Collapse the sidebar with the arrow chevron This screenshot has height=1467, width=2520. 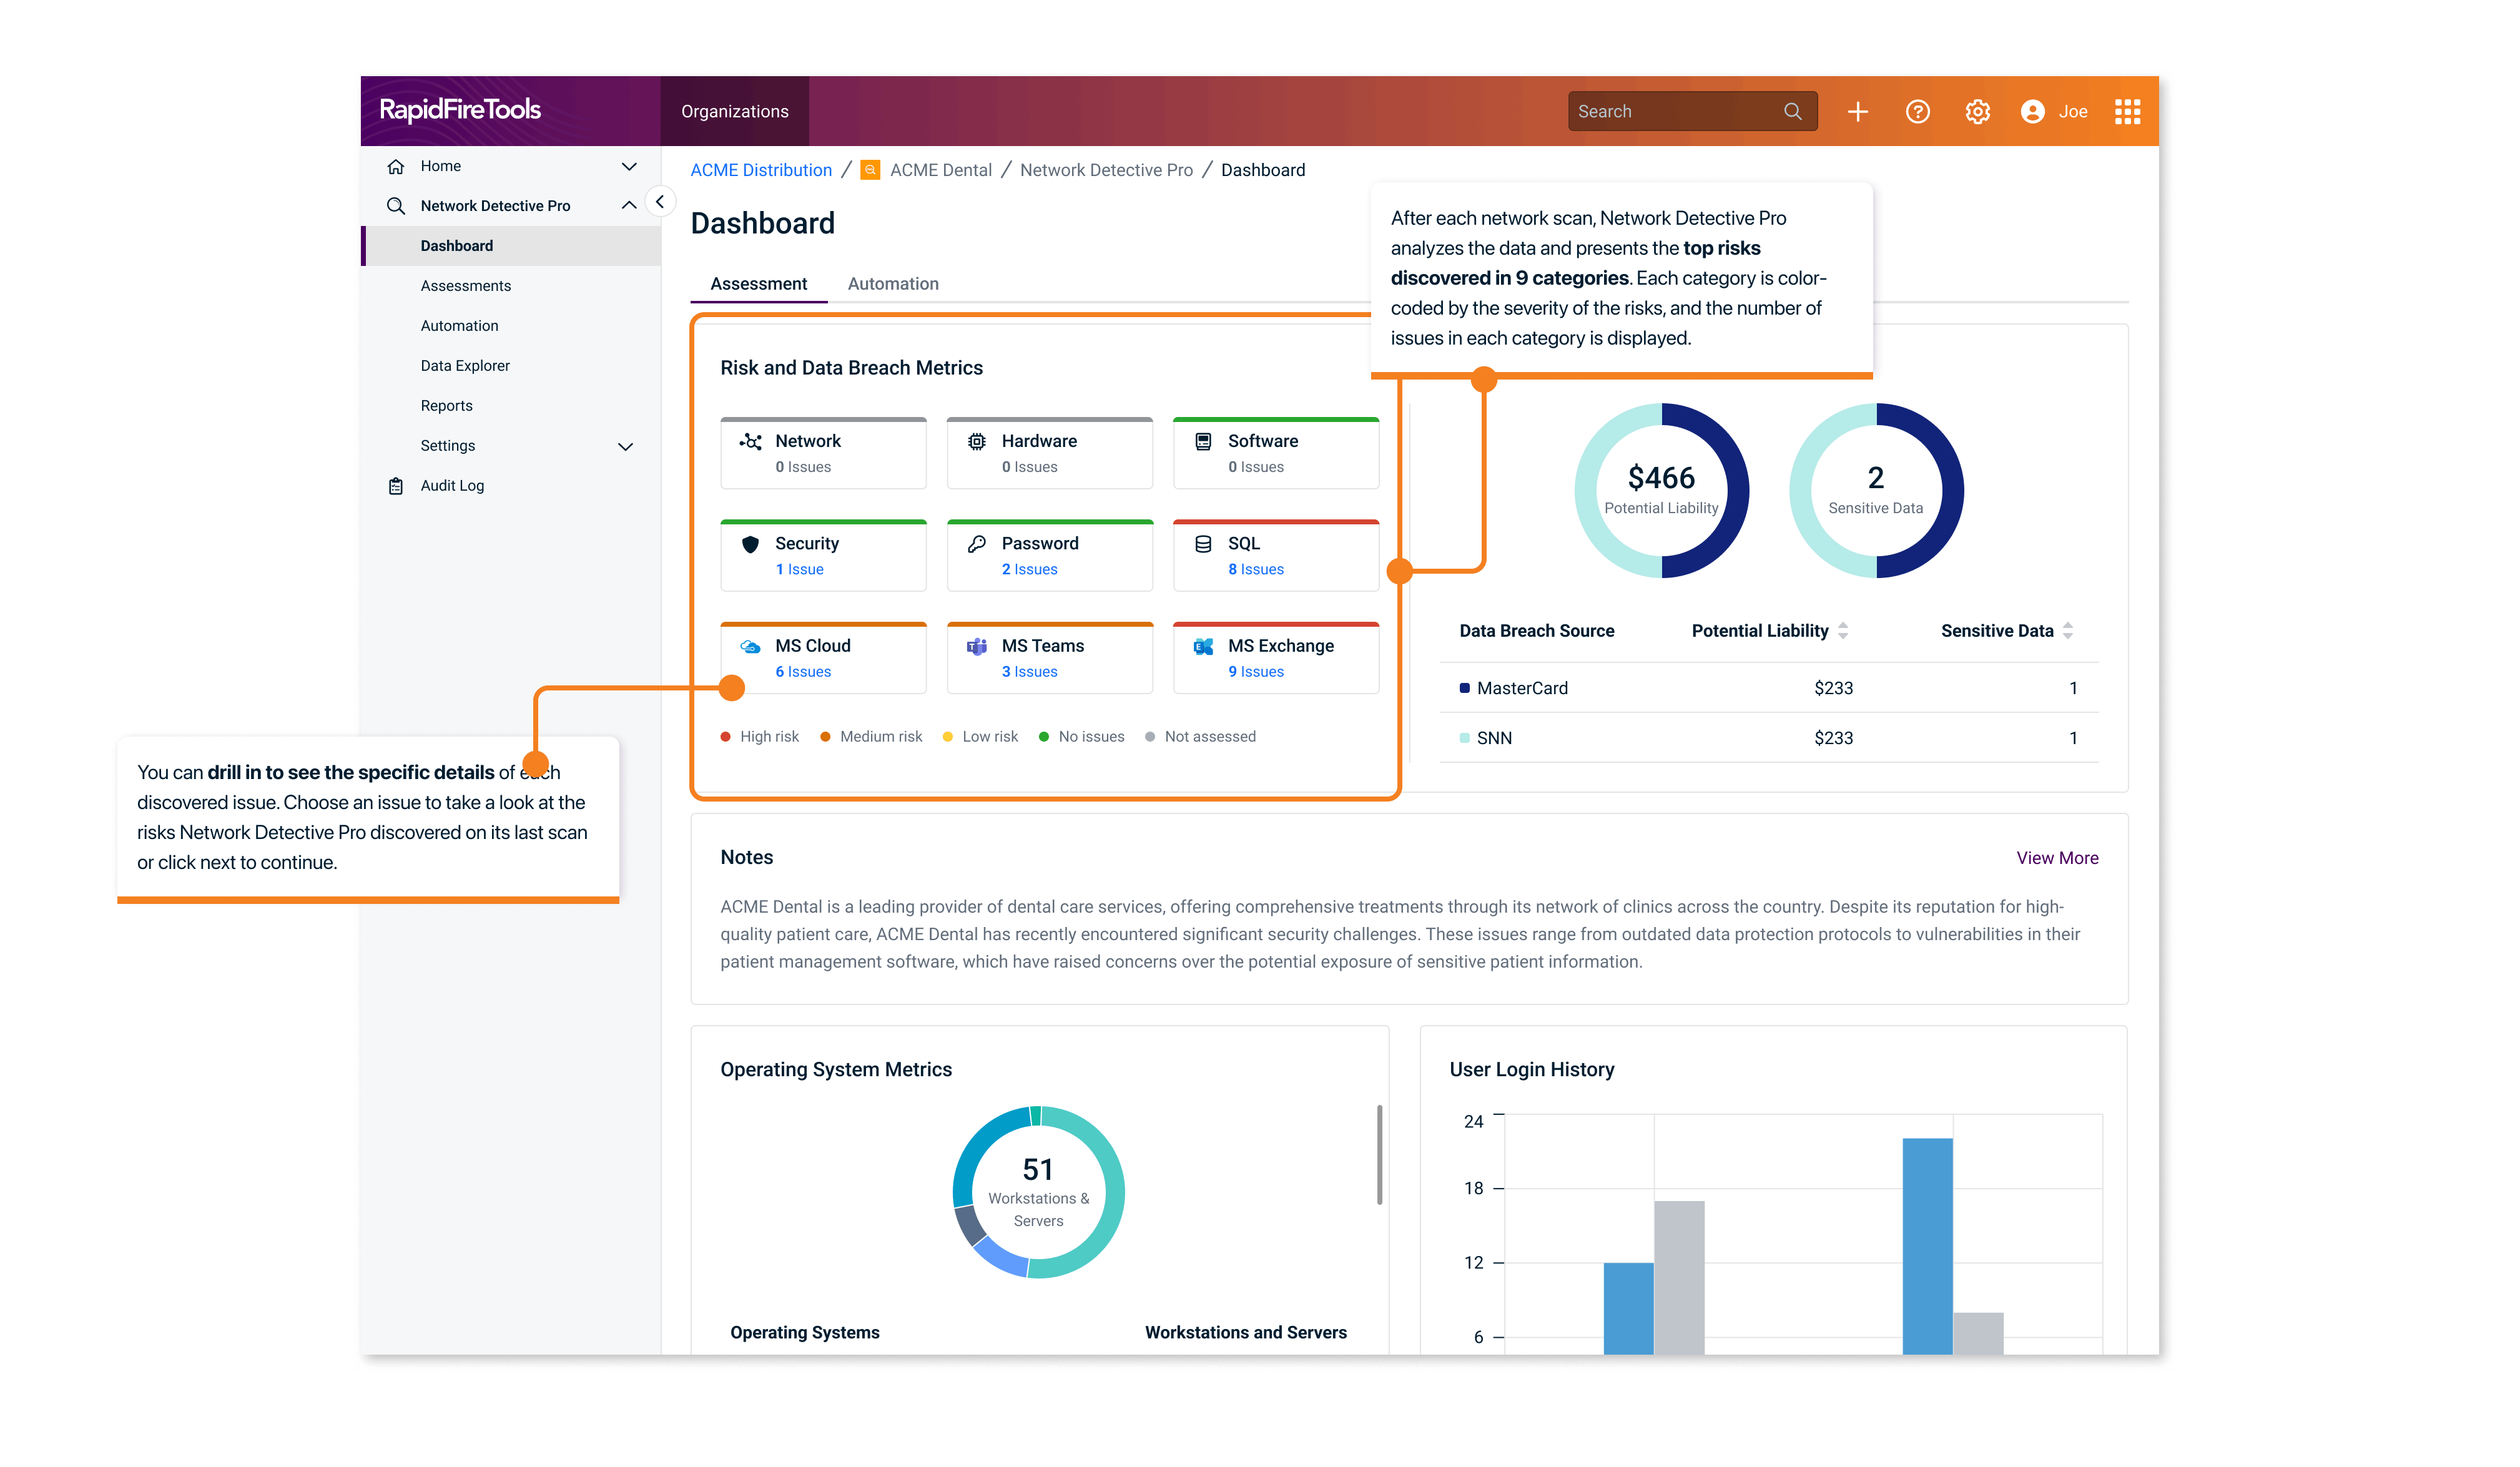(x=661, y=201)
